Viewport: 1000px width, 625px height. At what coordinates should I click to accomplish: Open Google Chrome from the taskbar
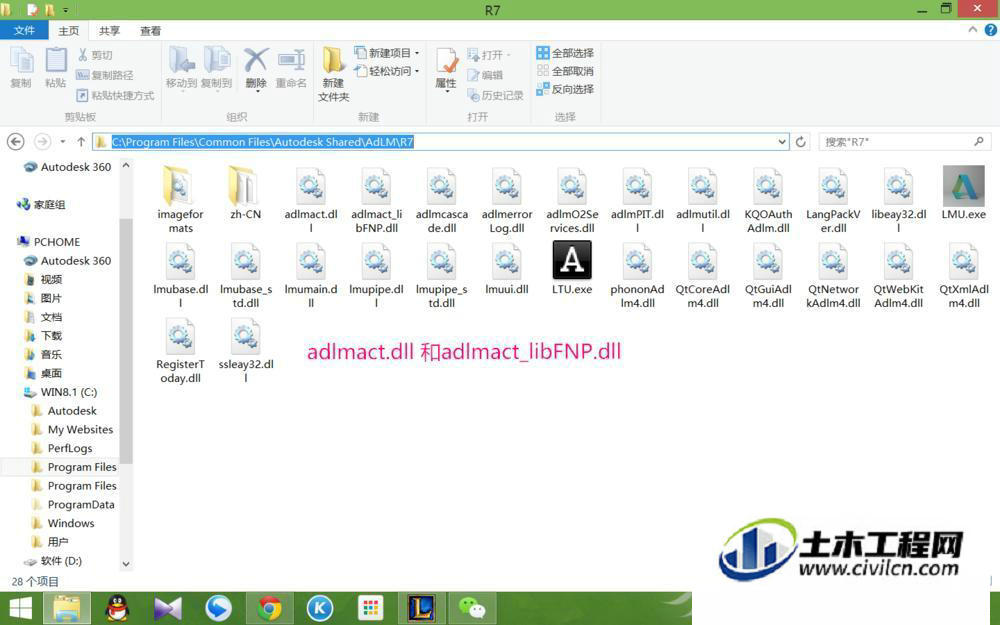(x=269, y=608)
